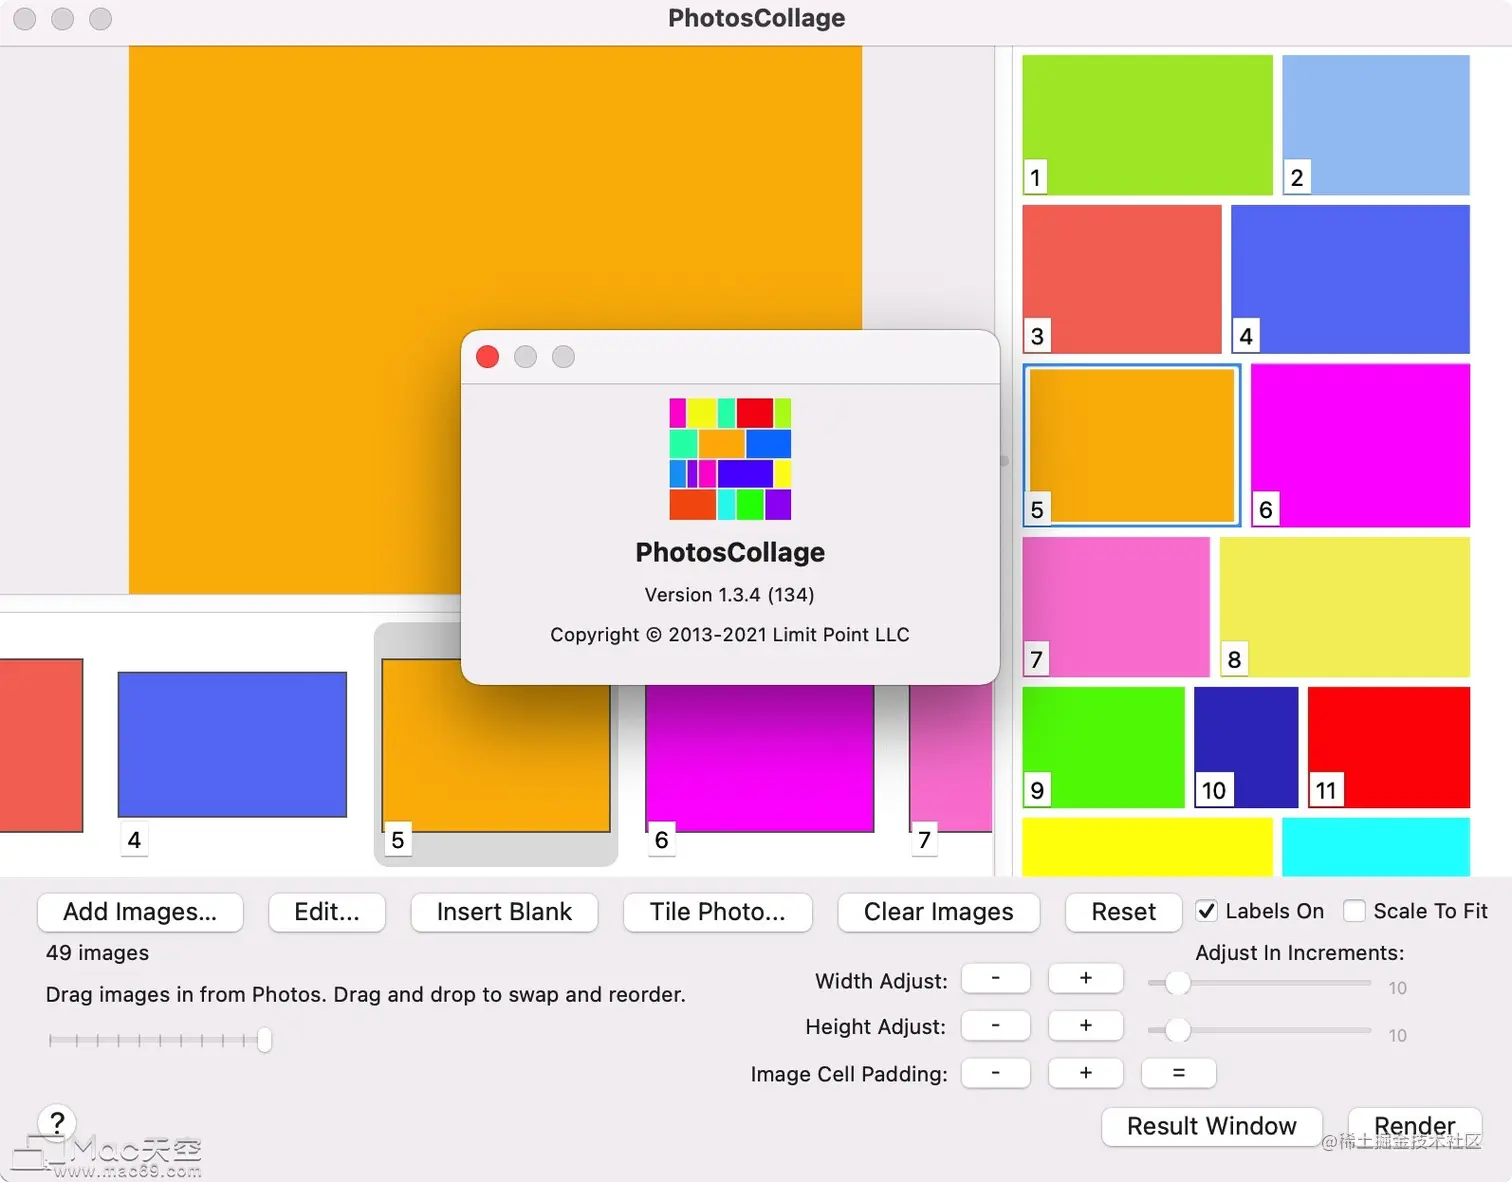Click the Render button
This screenshot has width=1512, height=1182.
pos(1415,1126)
